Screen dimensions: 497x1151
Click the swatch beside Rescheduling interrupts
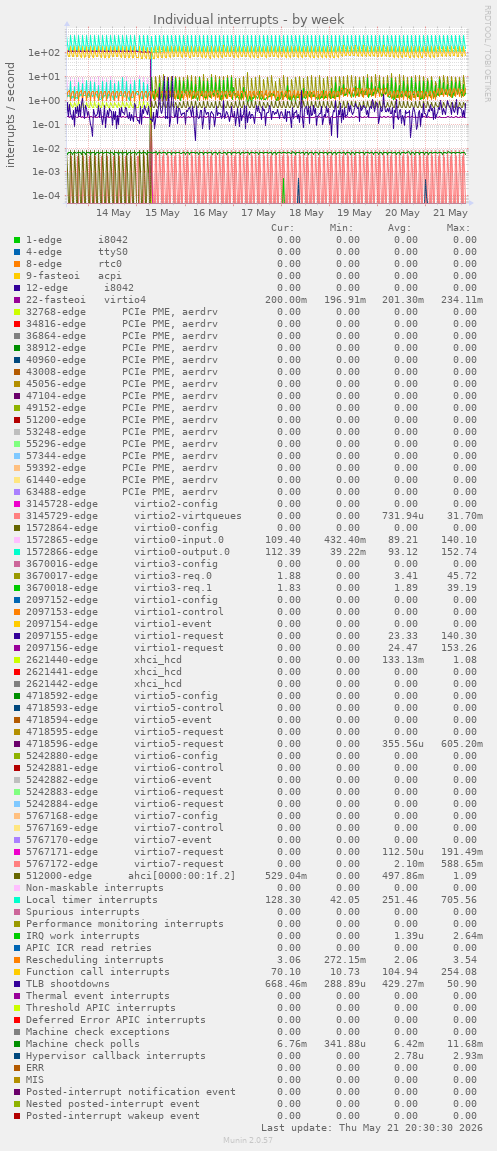click(17, 959)
